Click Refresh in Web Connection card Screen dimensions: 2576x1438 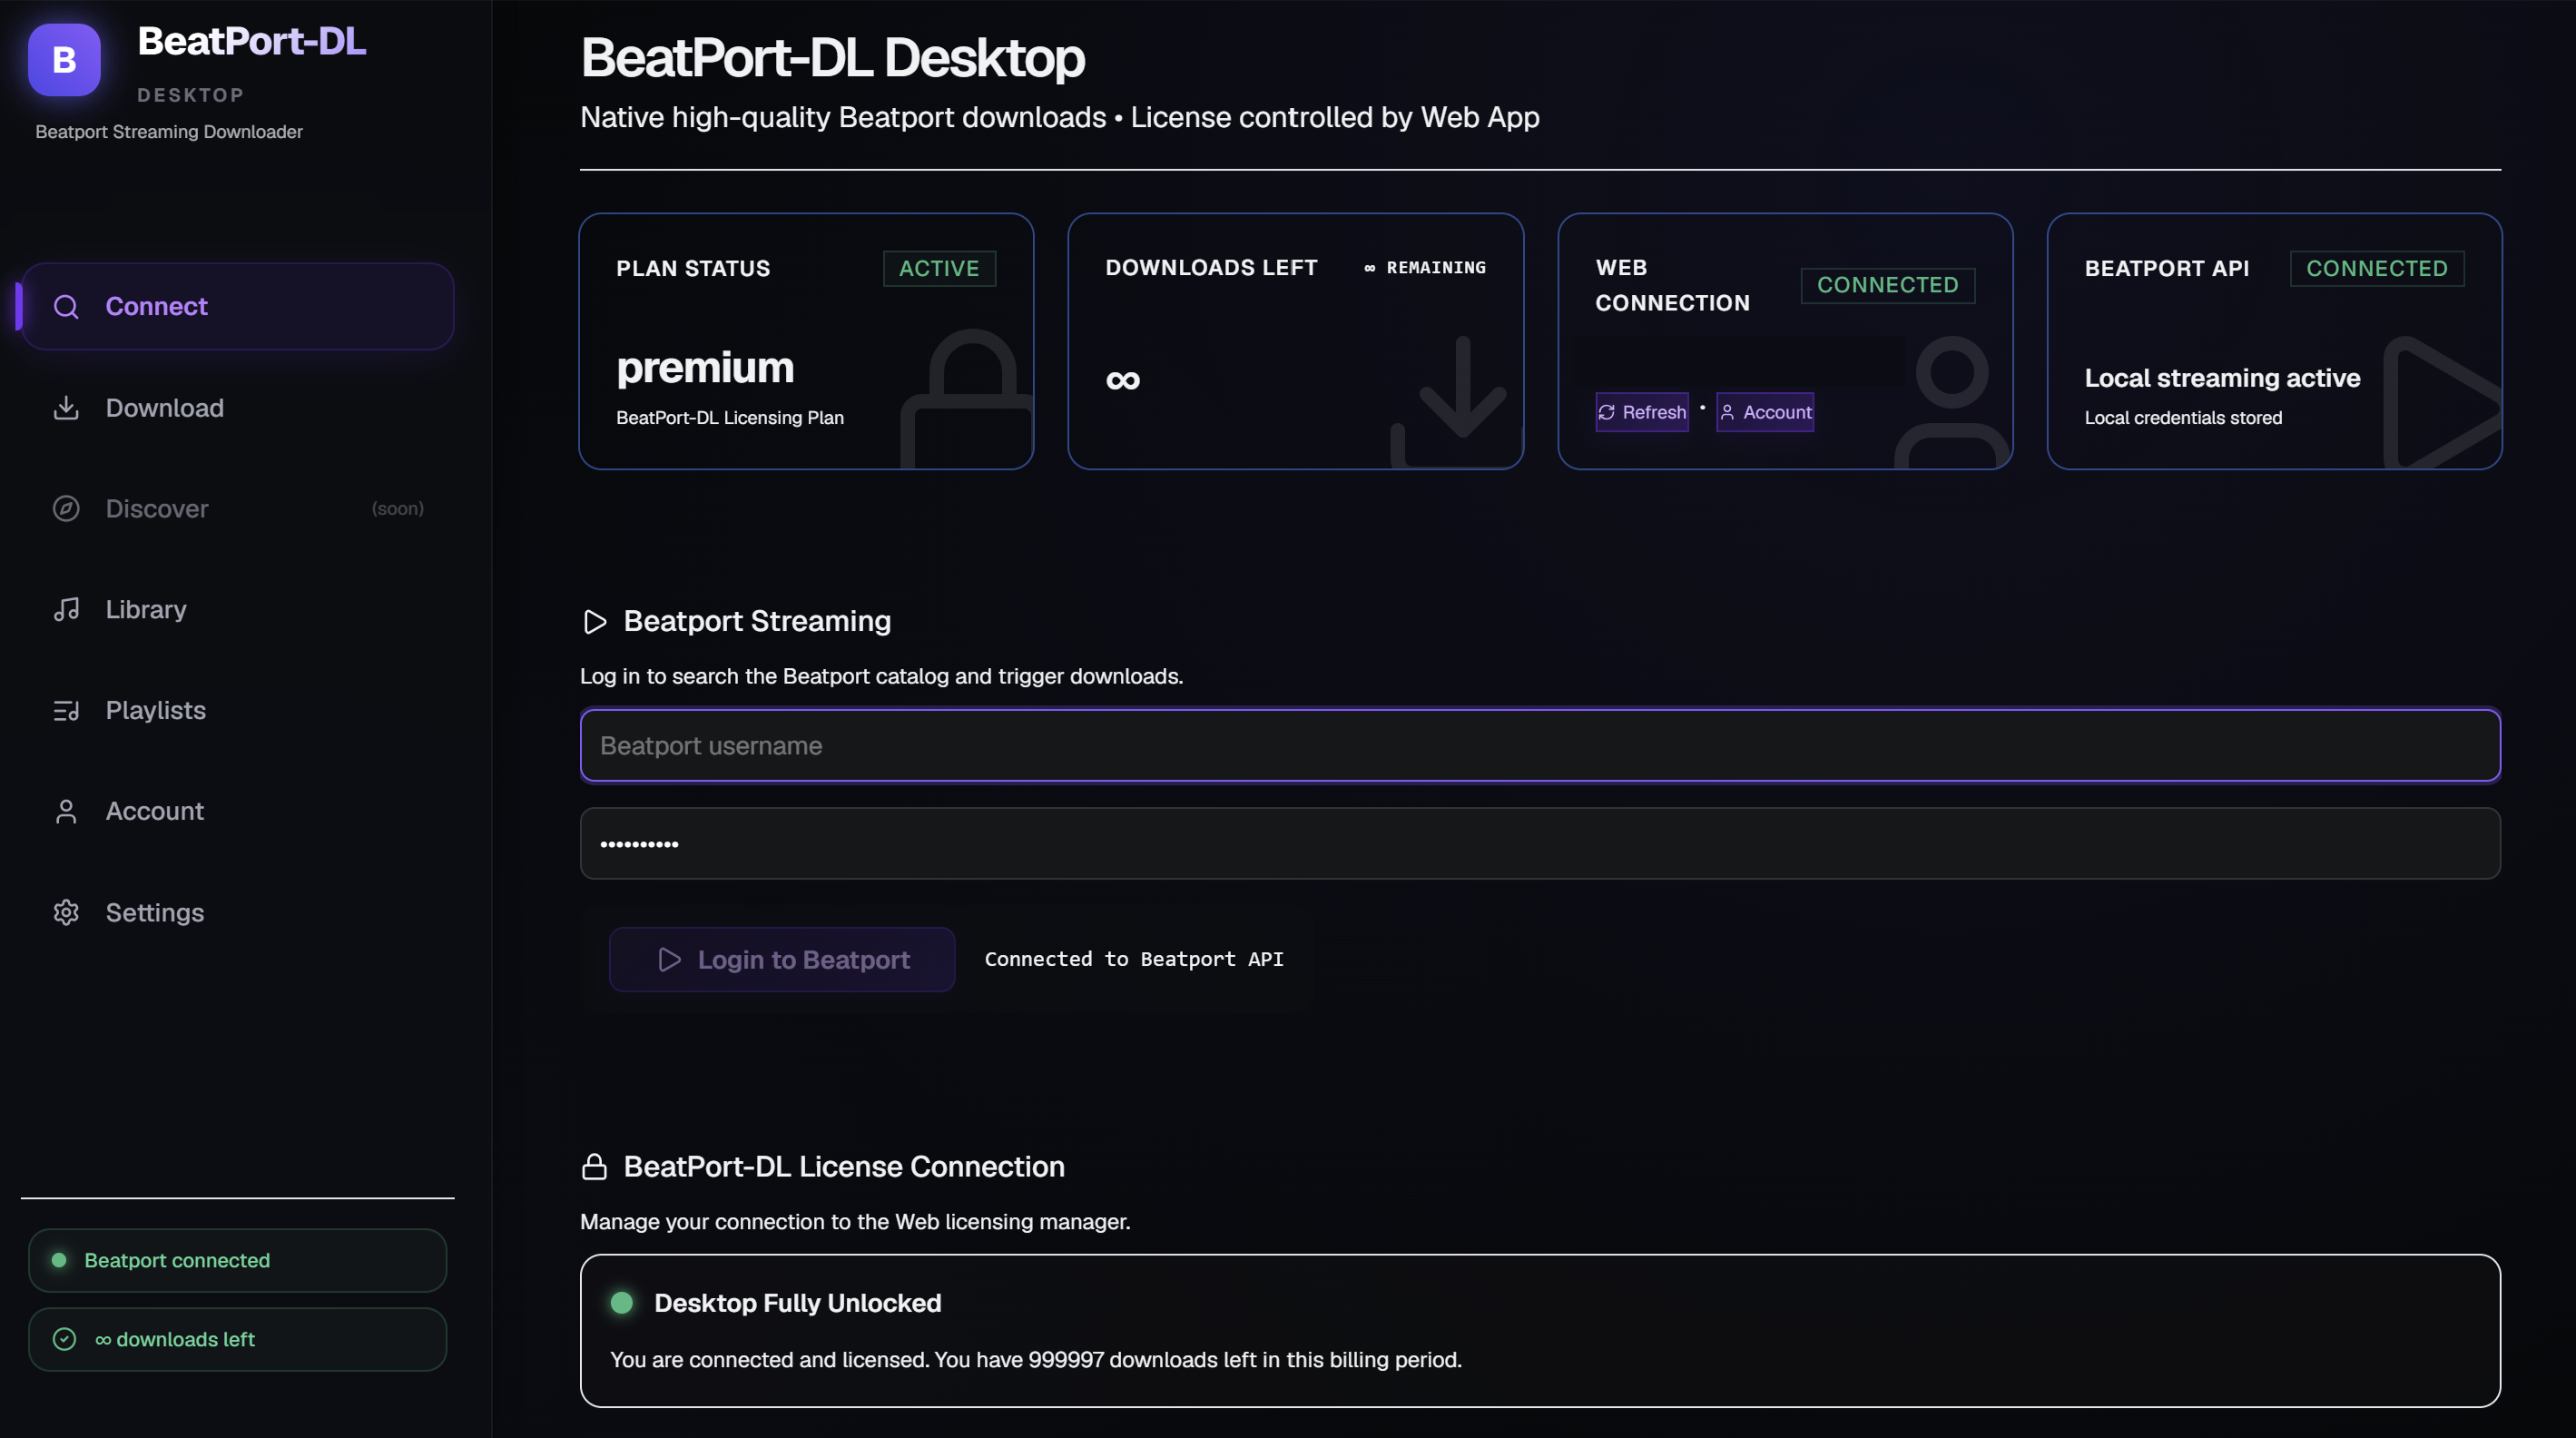1642,412
